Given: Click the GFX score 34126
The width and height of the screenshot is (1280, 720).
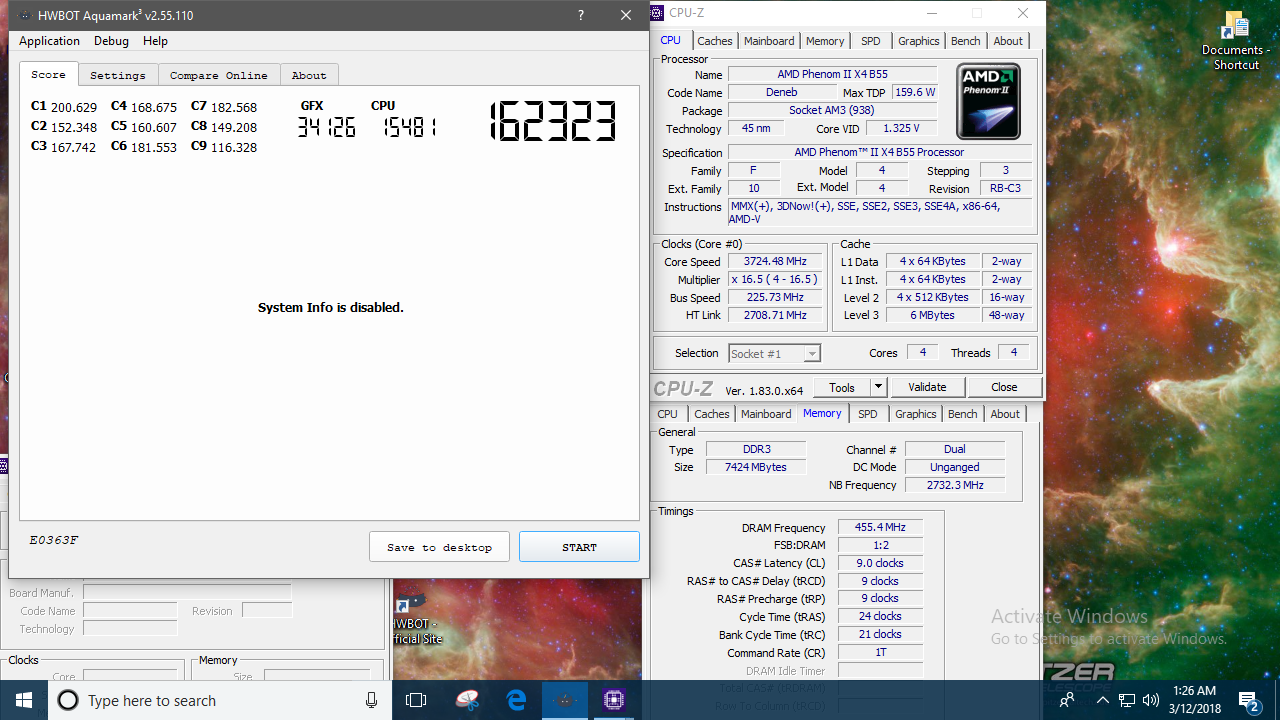Looking at the screenshot, I should click(326, 127).
